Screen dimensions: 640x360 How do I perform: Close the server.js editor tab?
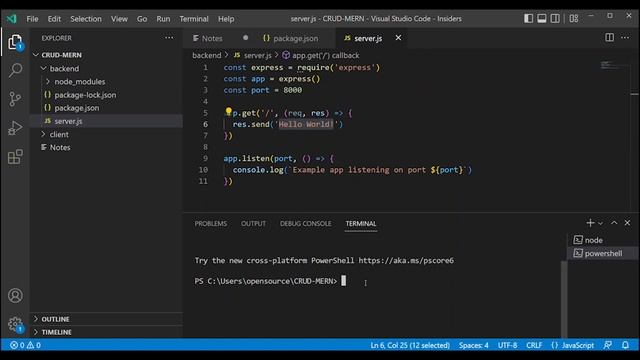(398, 38)
